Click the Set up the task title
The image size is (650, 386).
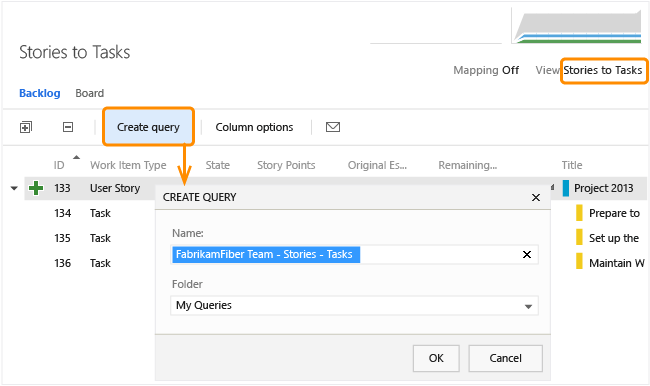click(x=614, y=238)
